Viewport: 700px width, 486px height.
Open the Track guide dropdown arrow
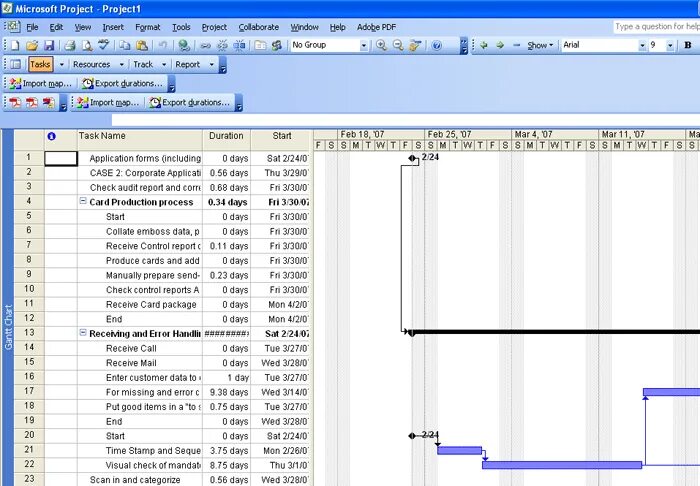tap(164, 65)
